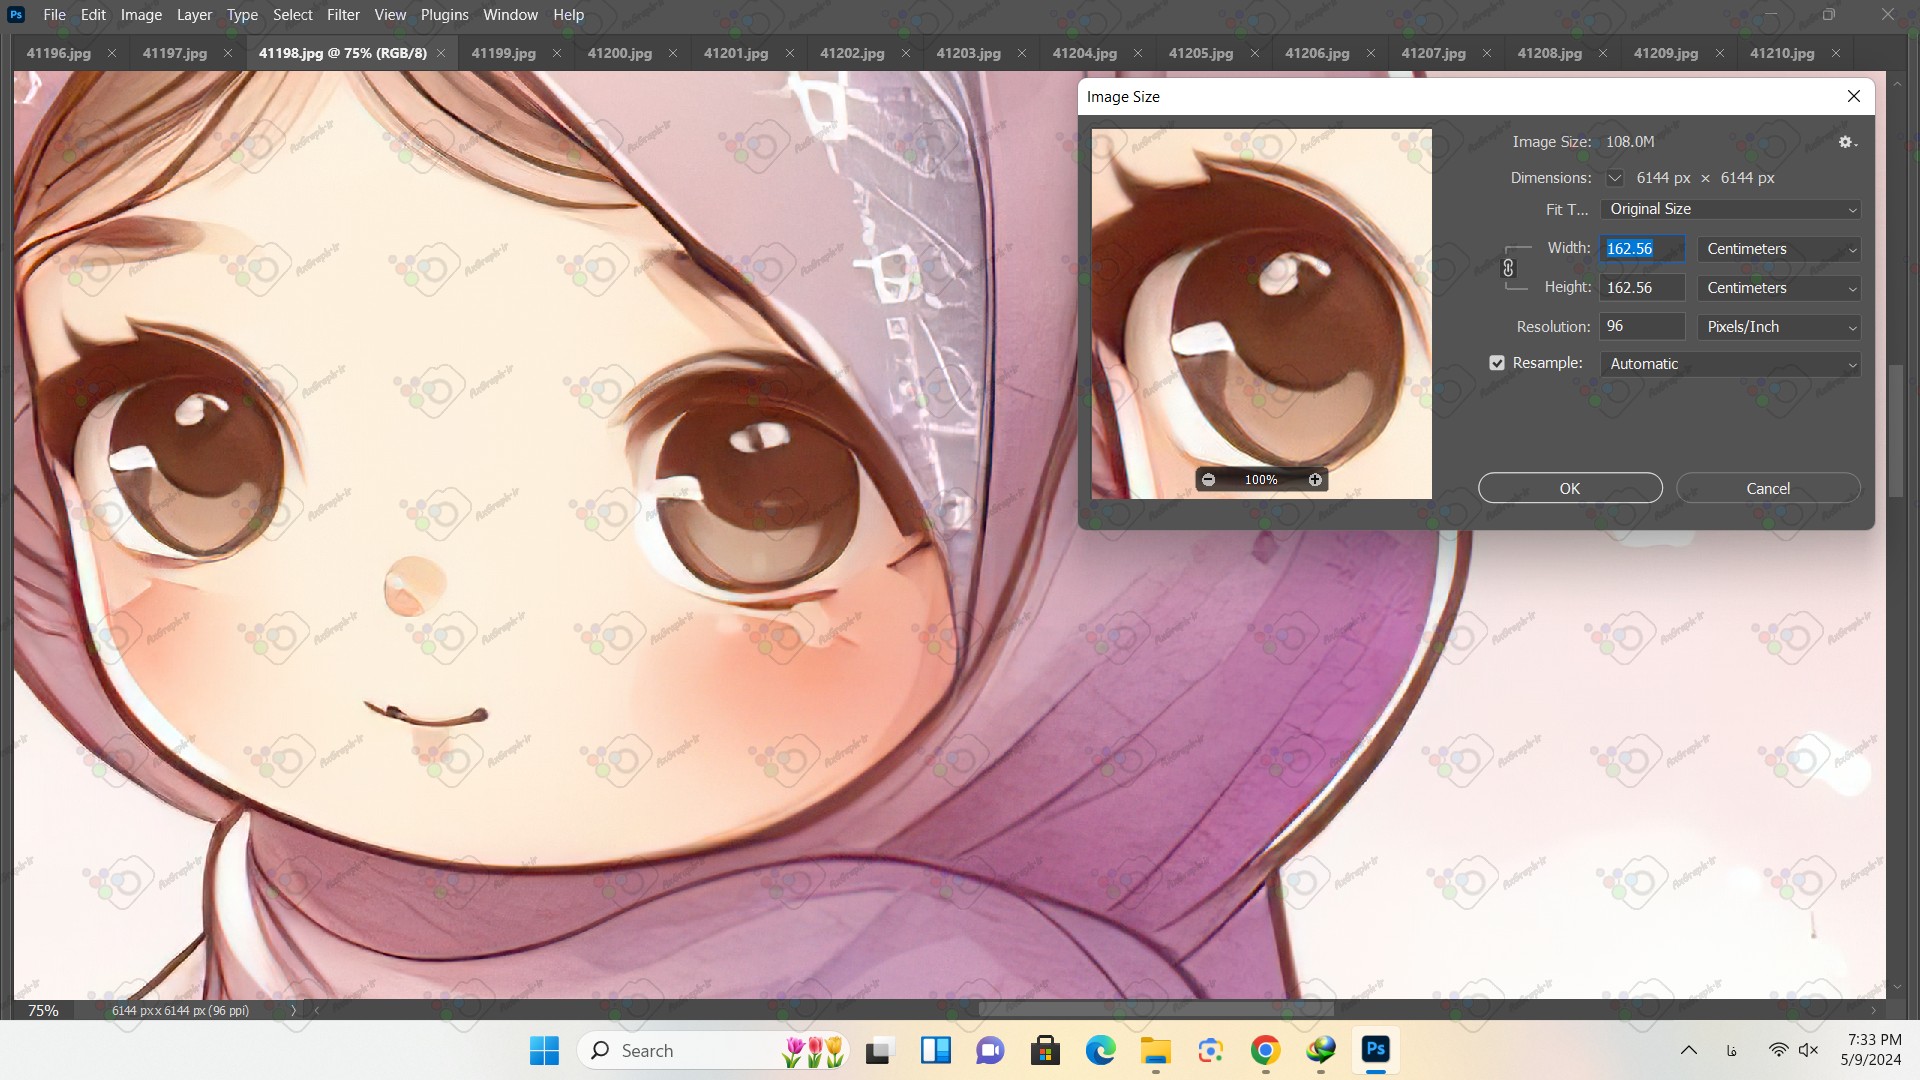Screen dimensions: 1920x1080
Task: Open Chrome from the taskbar
Action: [1265, 1050]
